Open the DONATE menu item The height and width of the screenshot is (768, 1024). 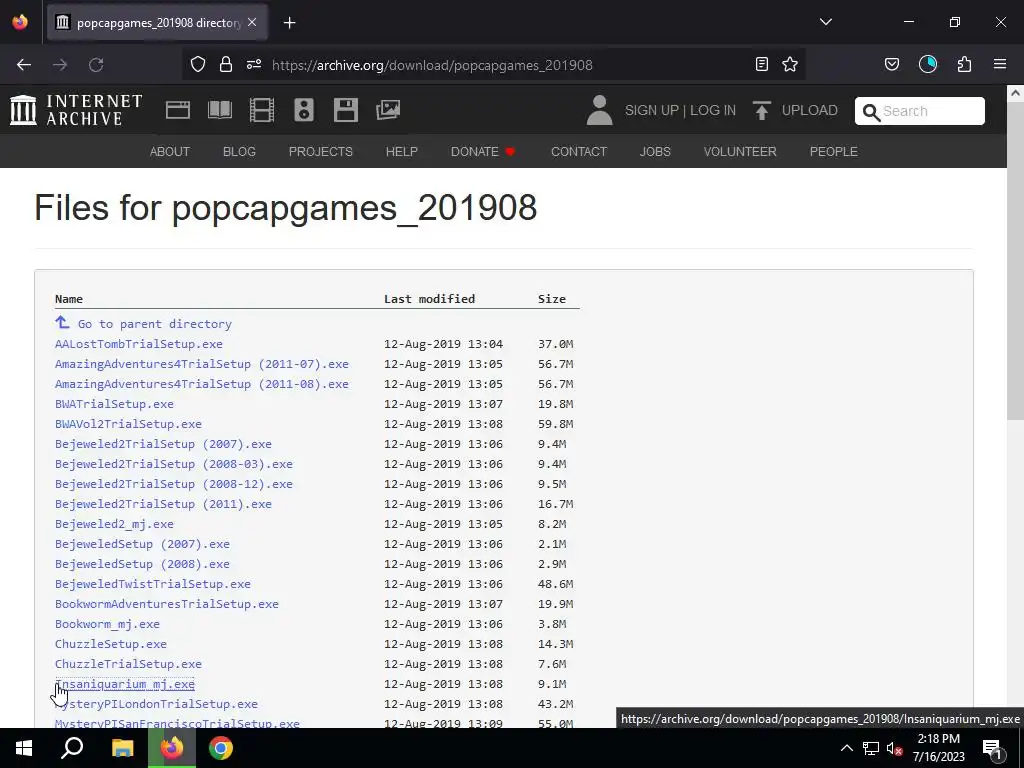click(483, 152)
